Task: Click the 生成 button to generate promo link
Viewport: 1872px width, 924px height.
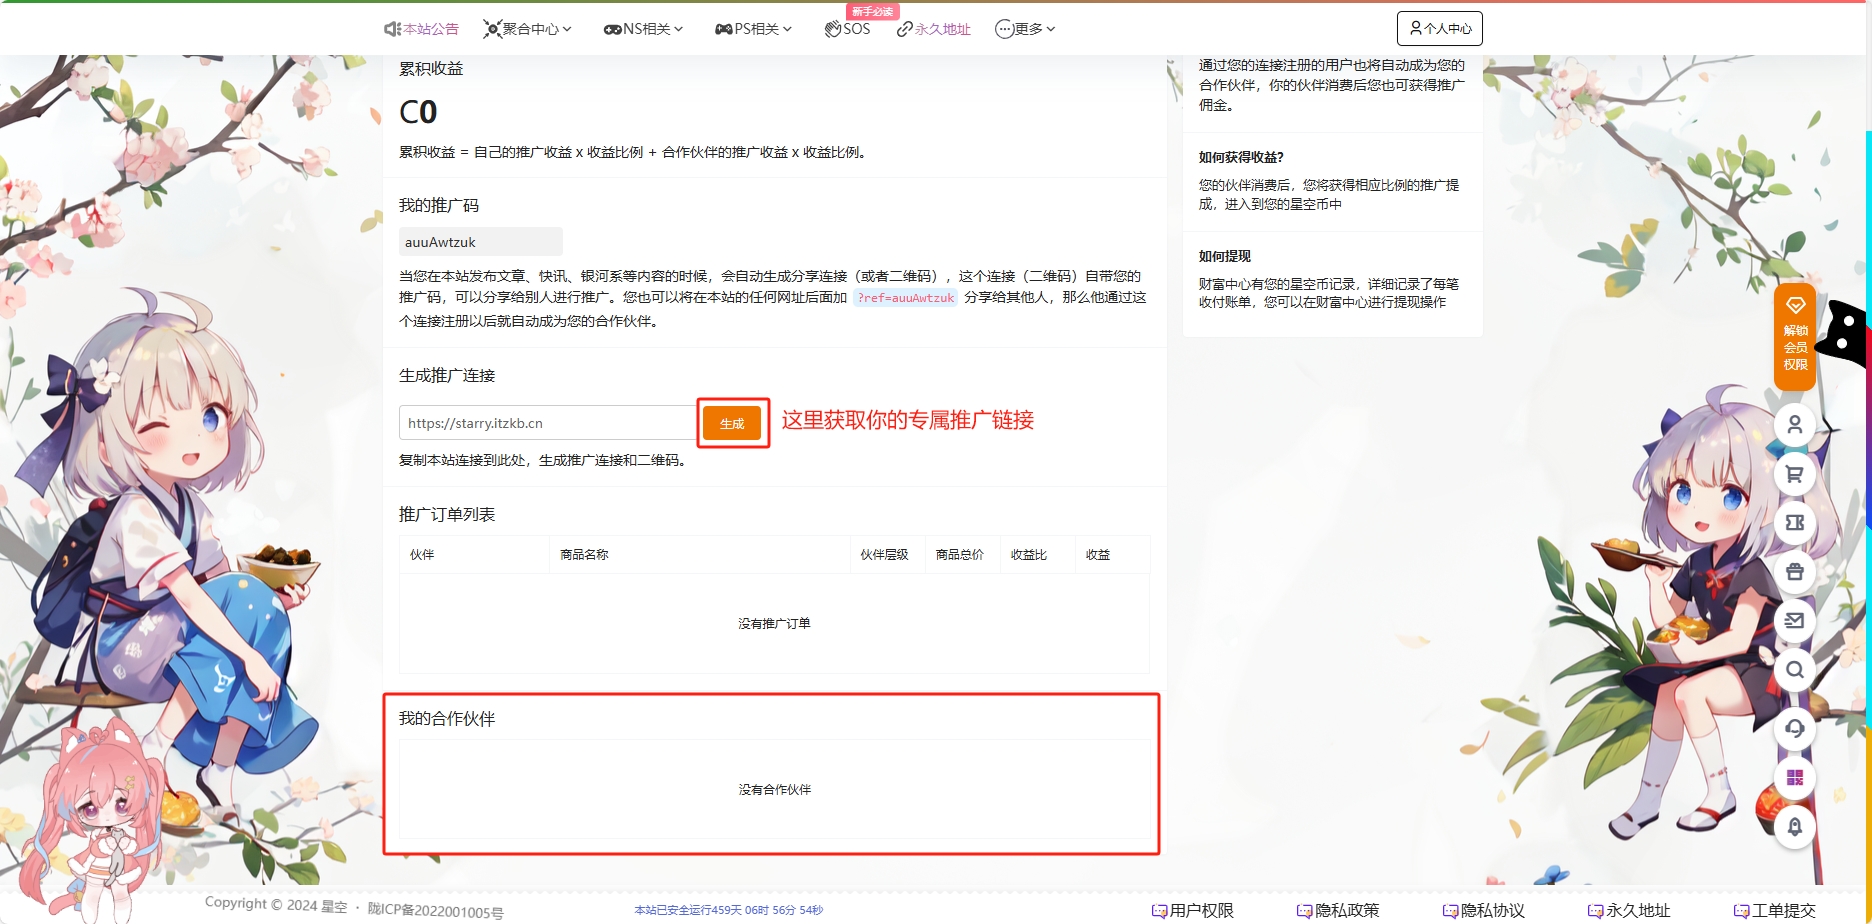Action: point(733,422)
